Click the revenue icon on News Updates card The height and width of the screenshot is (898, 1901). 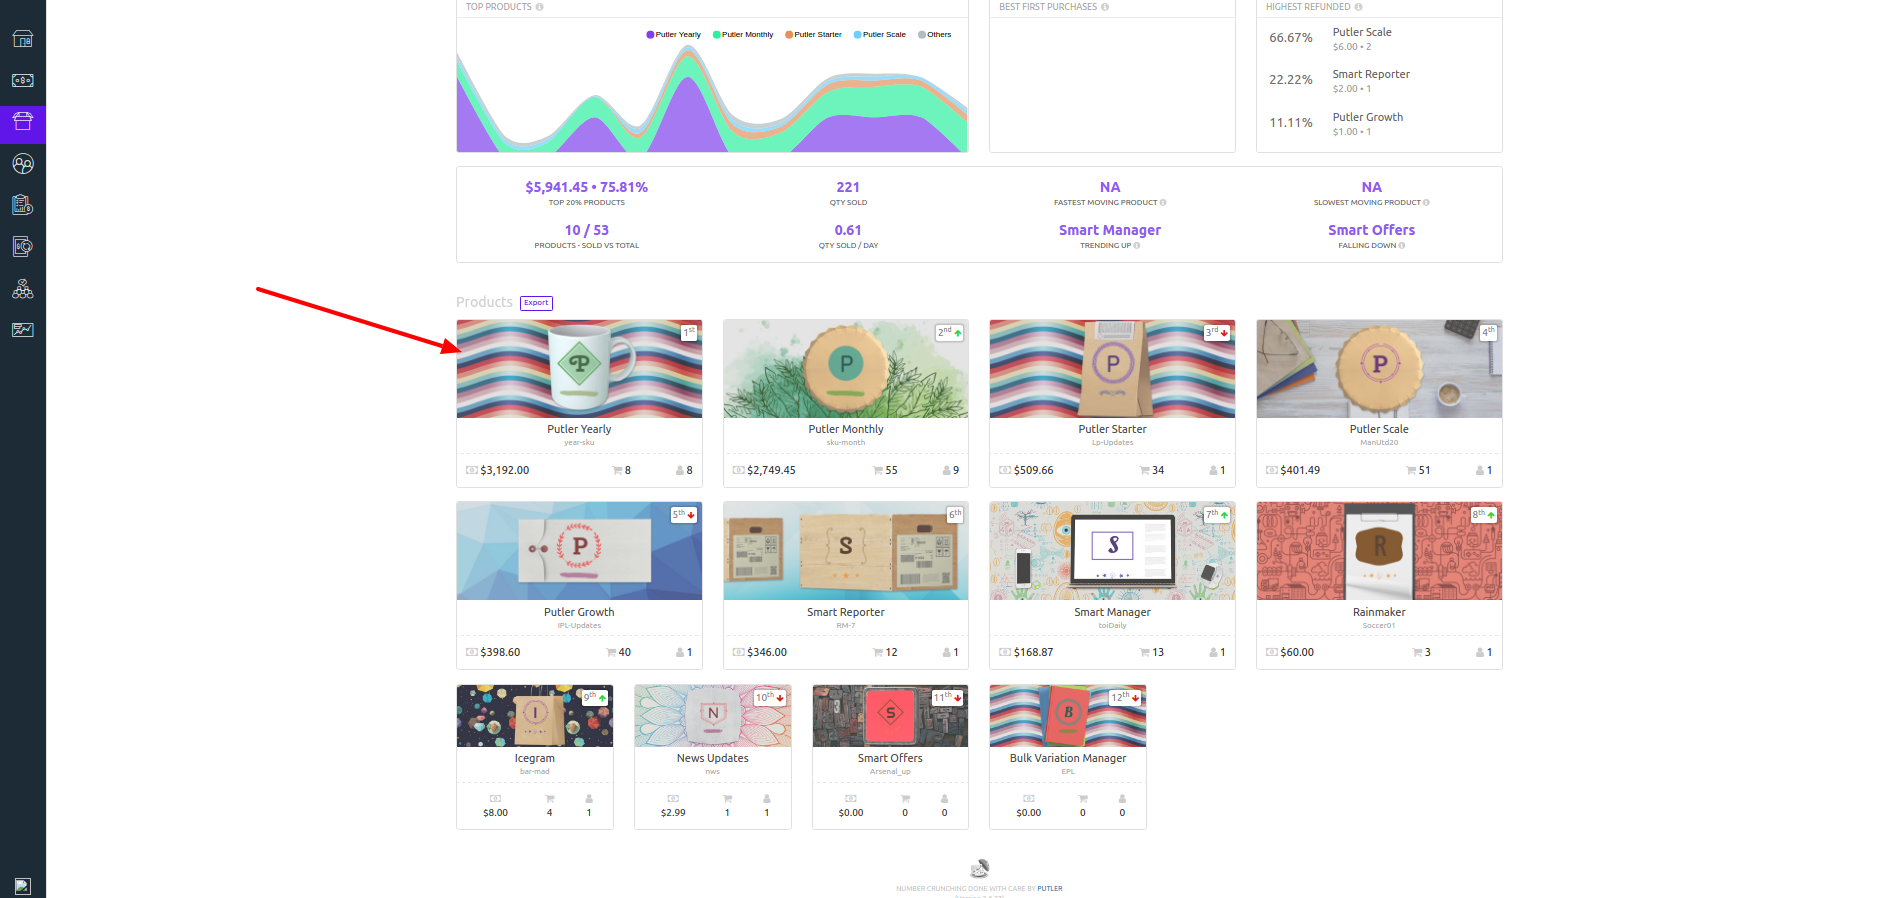(x=673, y=799)
